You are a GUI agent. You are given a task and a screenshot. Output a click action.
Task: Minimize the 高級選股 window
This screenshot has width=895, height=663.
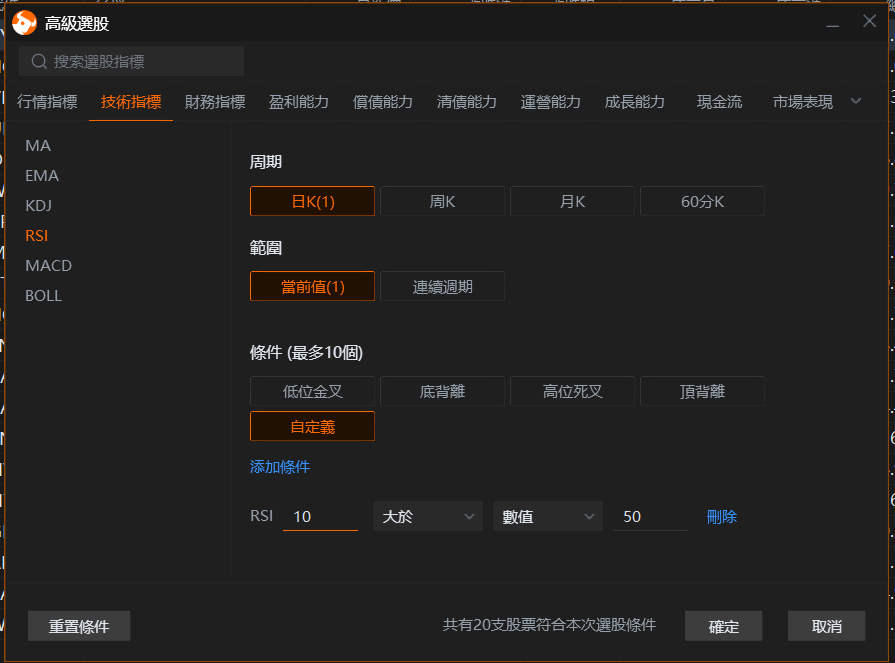[834, 21]
